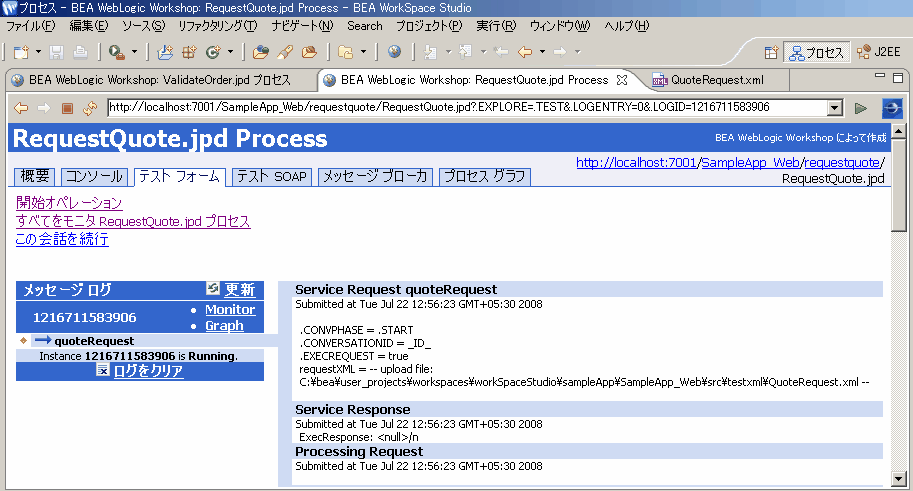The width and height of the screenshot is (913, 491).
Task: Click the next annotation icon
Action: (431, 52)
